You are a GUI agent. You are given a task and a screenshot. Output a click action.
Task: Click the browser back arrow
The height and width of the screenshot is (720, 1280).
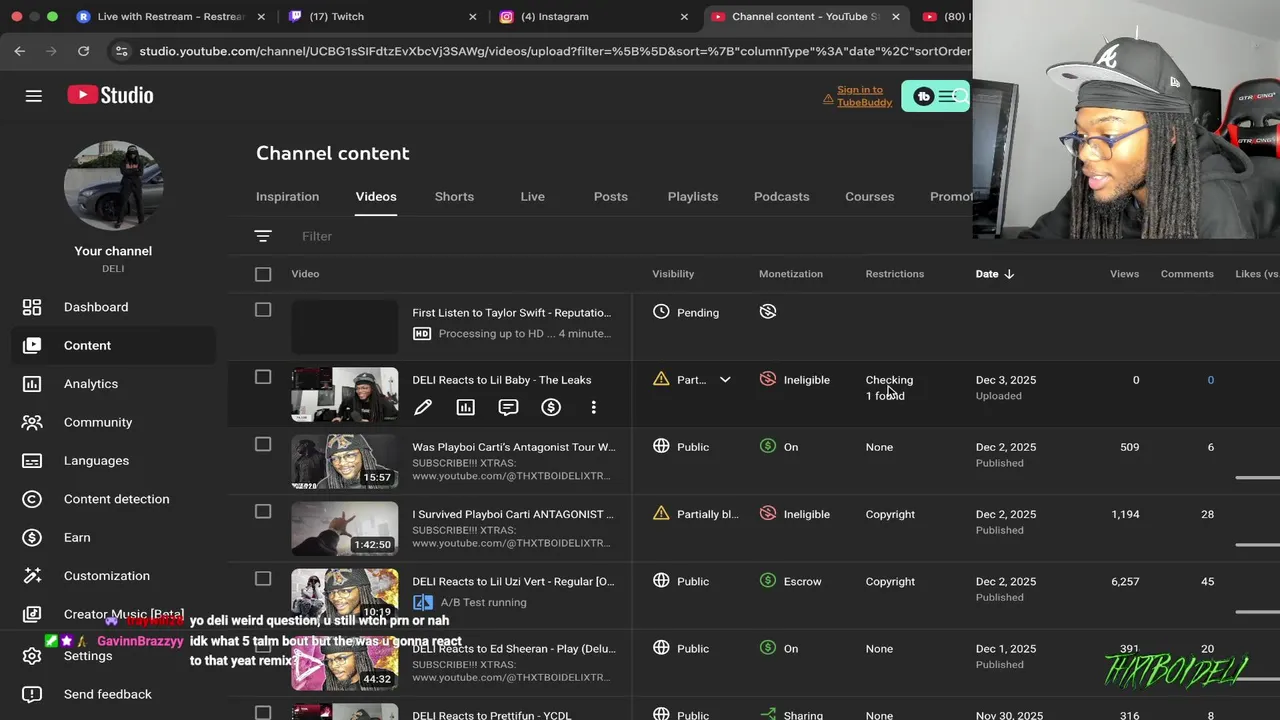click(20, 51)
